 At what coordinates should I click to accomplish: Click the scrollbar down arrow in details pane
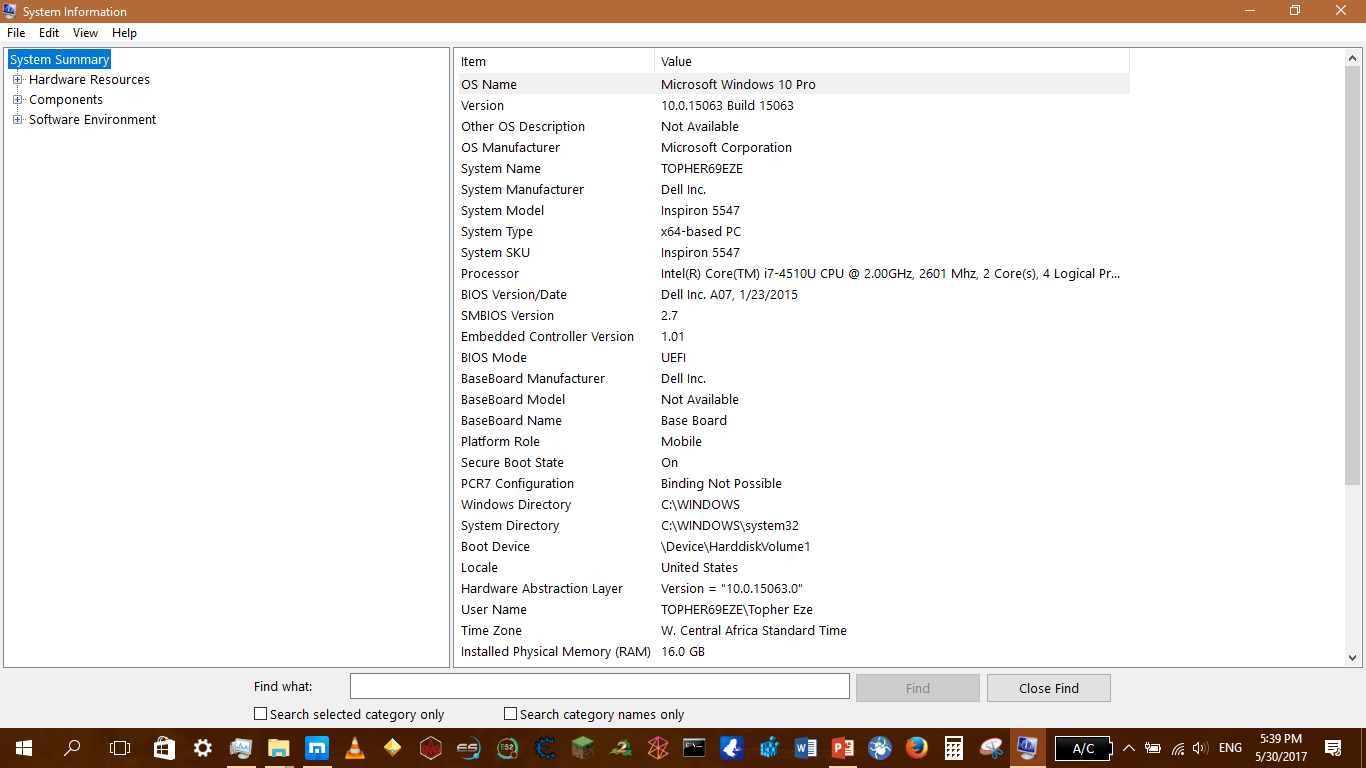[x=1352, y=658]
